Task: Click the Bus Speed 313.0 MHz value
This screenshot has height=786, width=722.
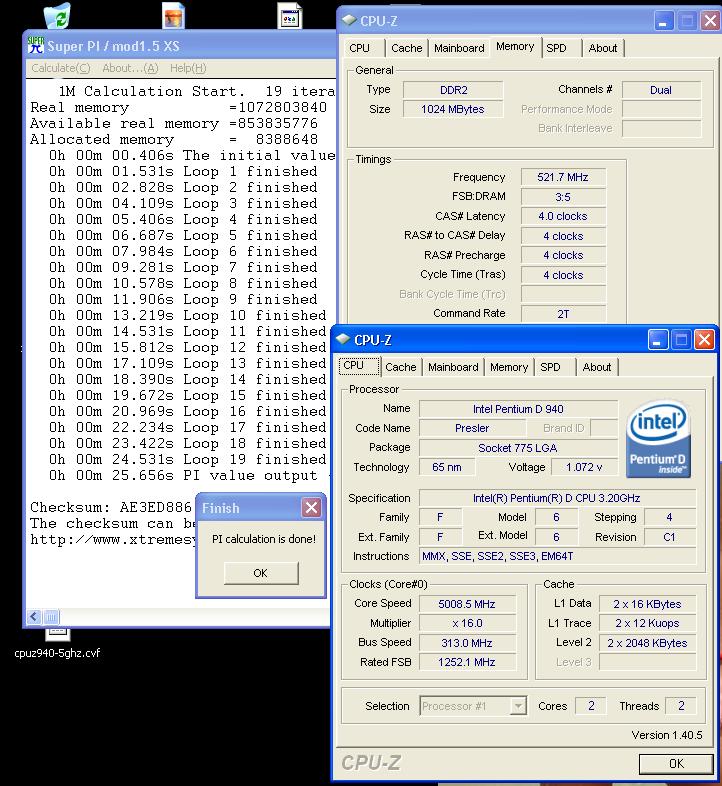Action: tap(467, 643)
